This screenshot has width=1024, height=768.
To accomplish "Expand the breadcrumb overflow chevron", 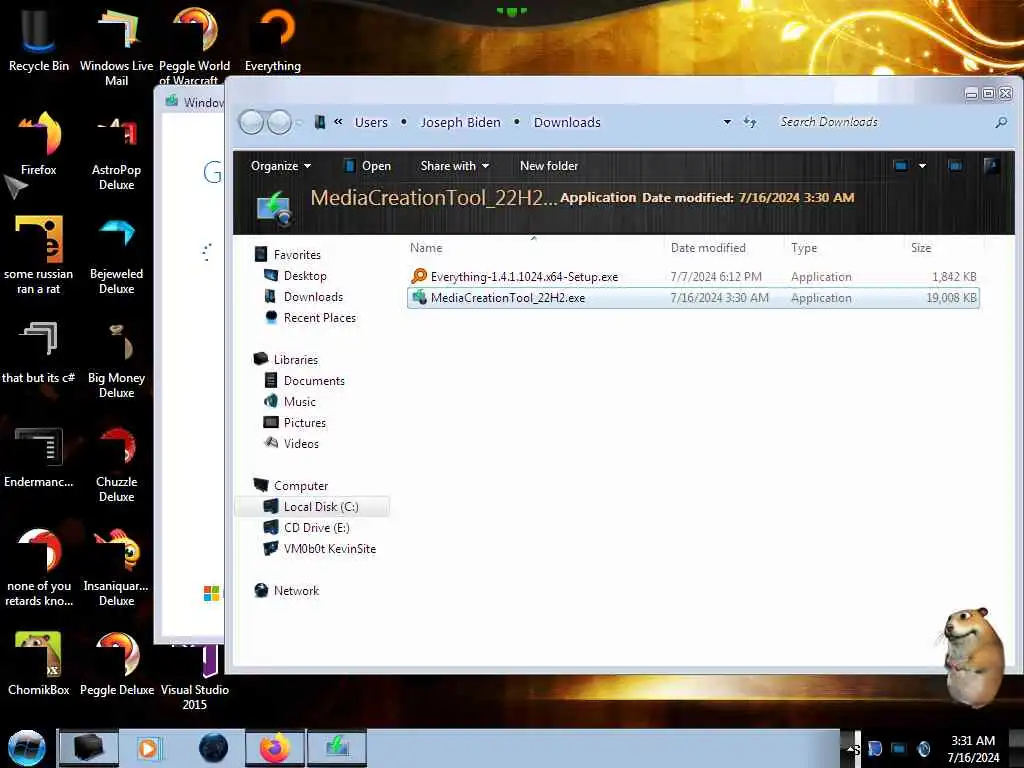I will click(x=338, y=121).
